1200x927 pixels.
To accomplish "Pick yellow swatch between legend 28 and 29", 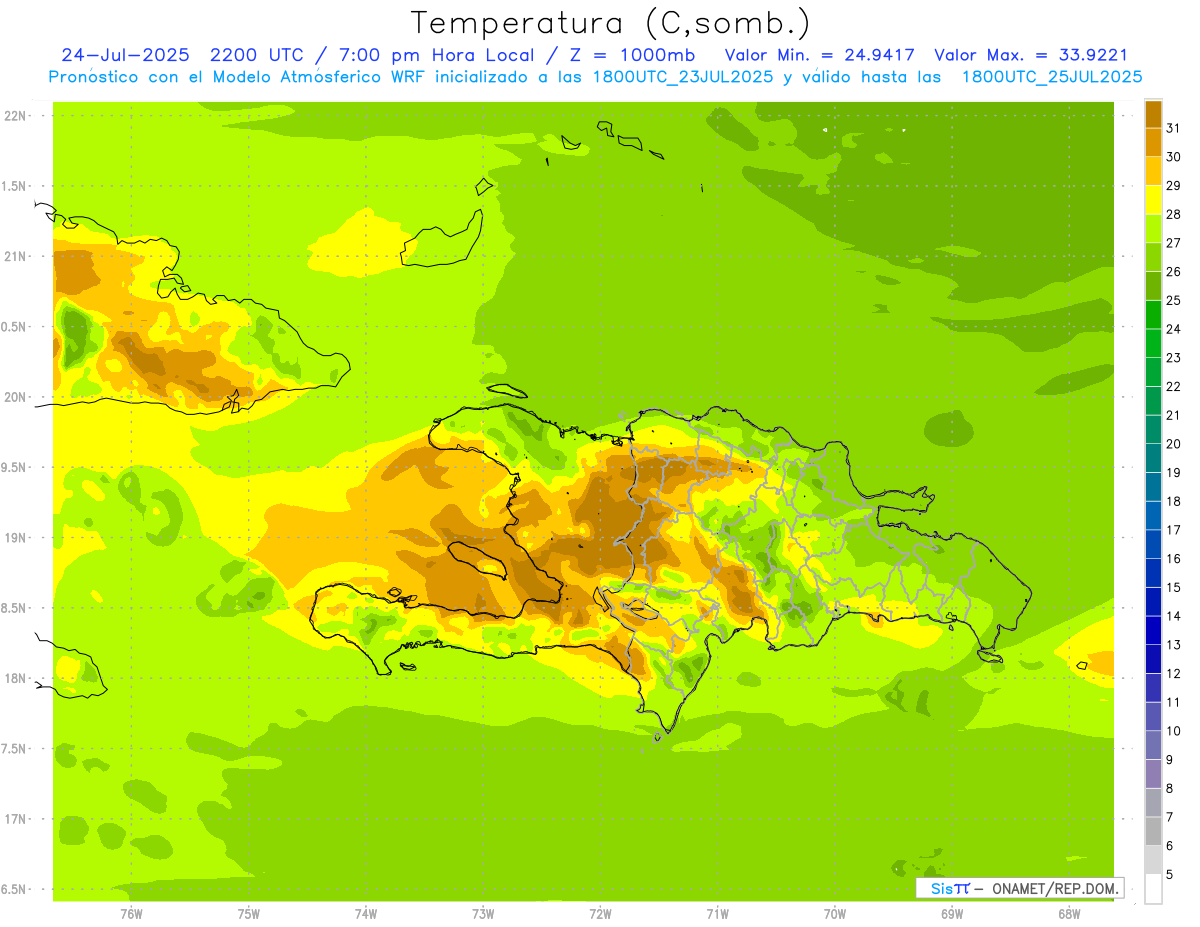I will (x=1153, y=200).
